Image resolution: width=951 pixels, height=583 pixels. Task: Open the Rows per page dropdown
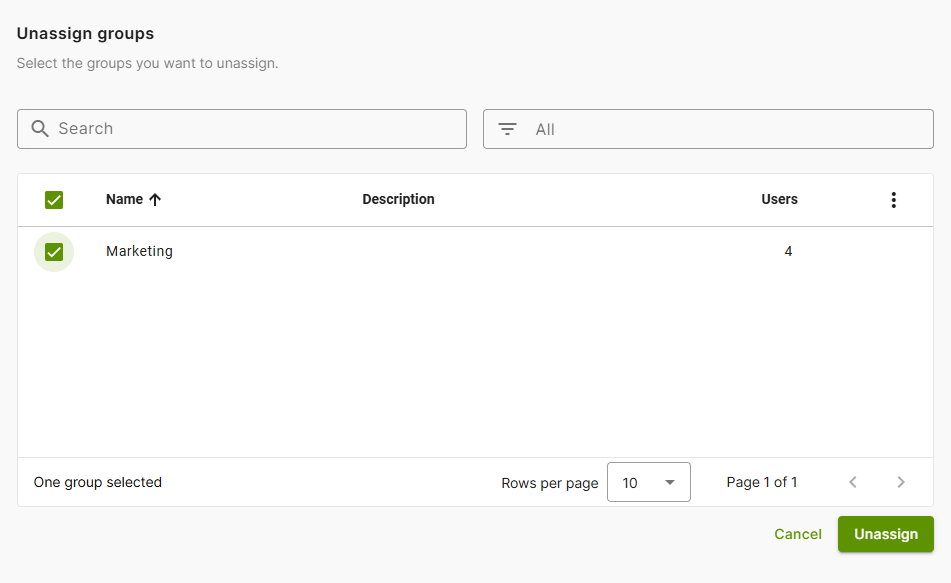pos(649,482)
